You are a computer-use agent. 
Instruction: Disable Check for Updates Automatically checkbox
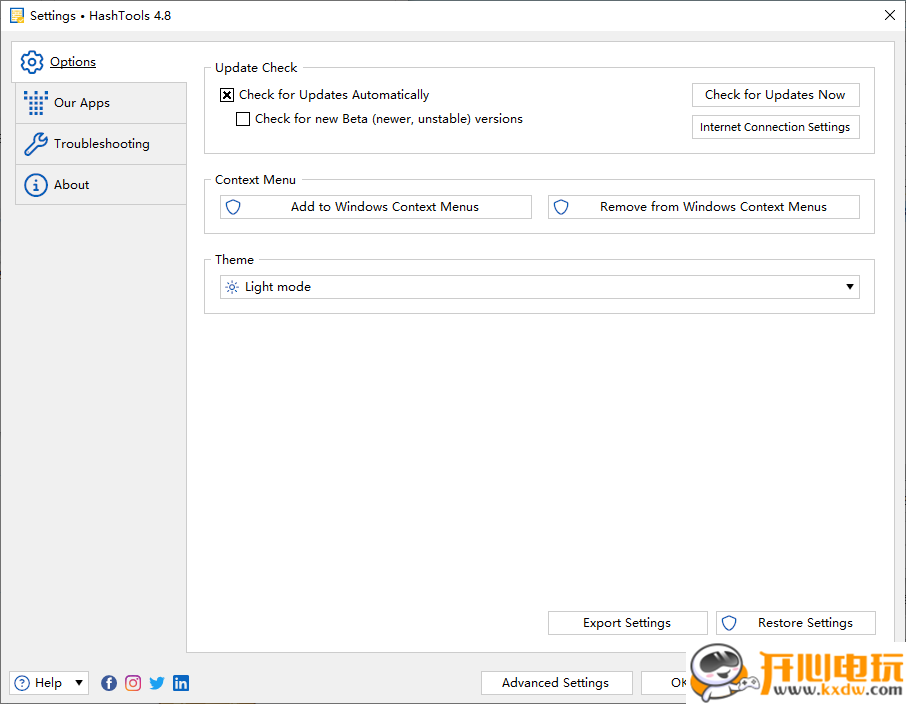(x=227, y=95)
